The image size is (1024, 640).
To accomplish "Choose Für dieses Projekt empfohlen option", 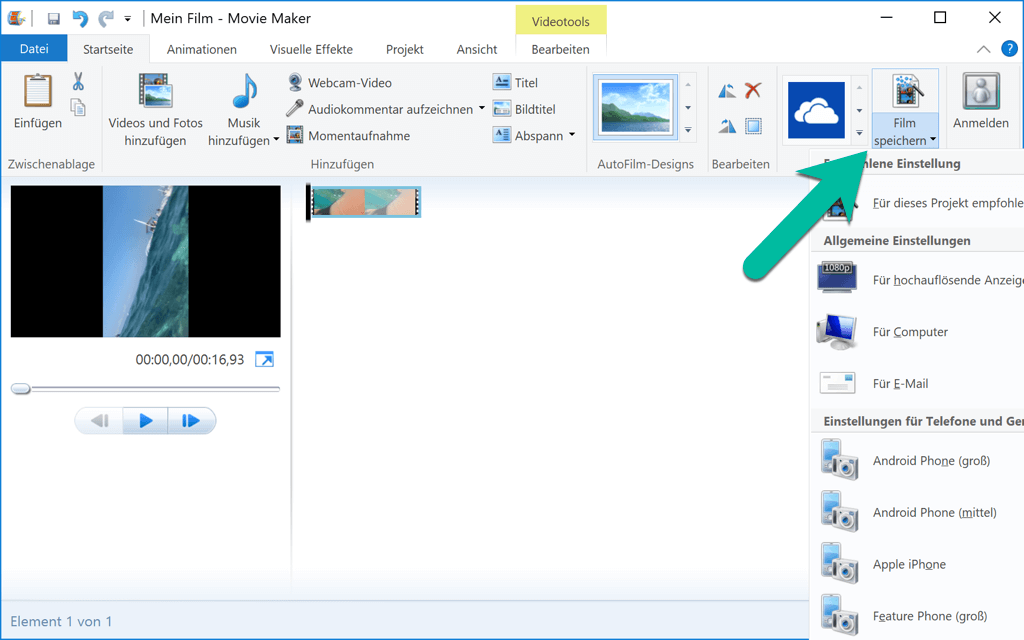I will pos(918,203).
